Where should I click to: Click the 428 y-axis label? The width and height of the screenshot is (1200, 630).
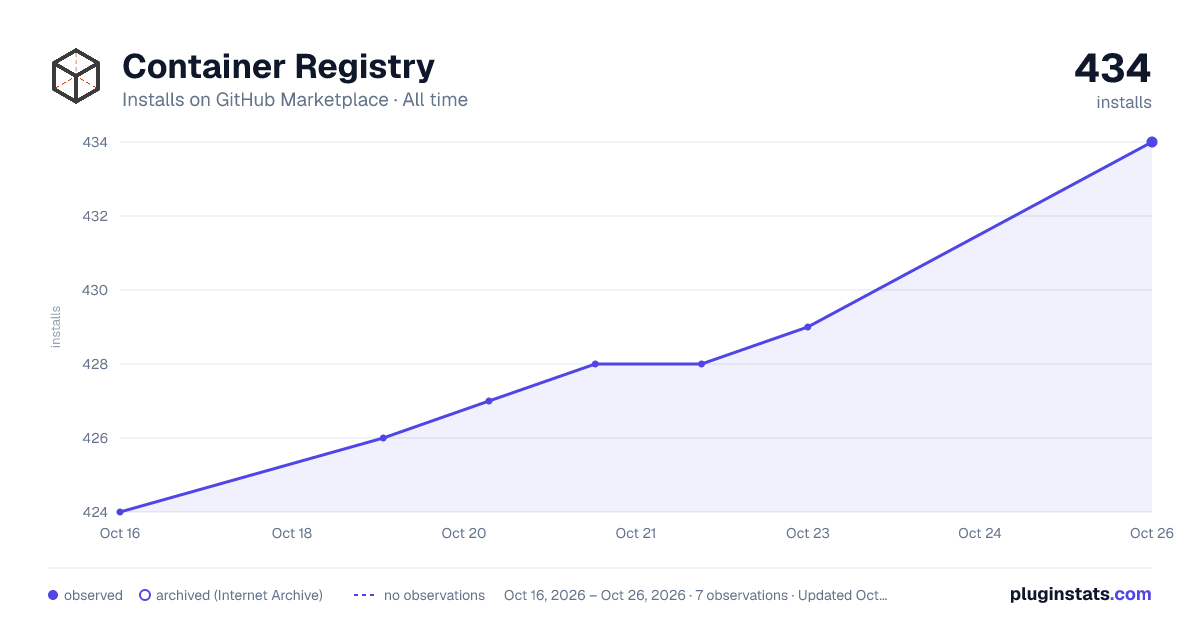click(x=95, y=364)
